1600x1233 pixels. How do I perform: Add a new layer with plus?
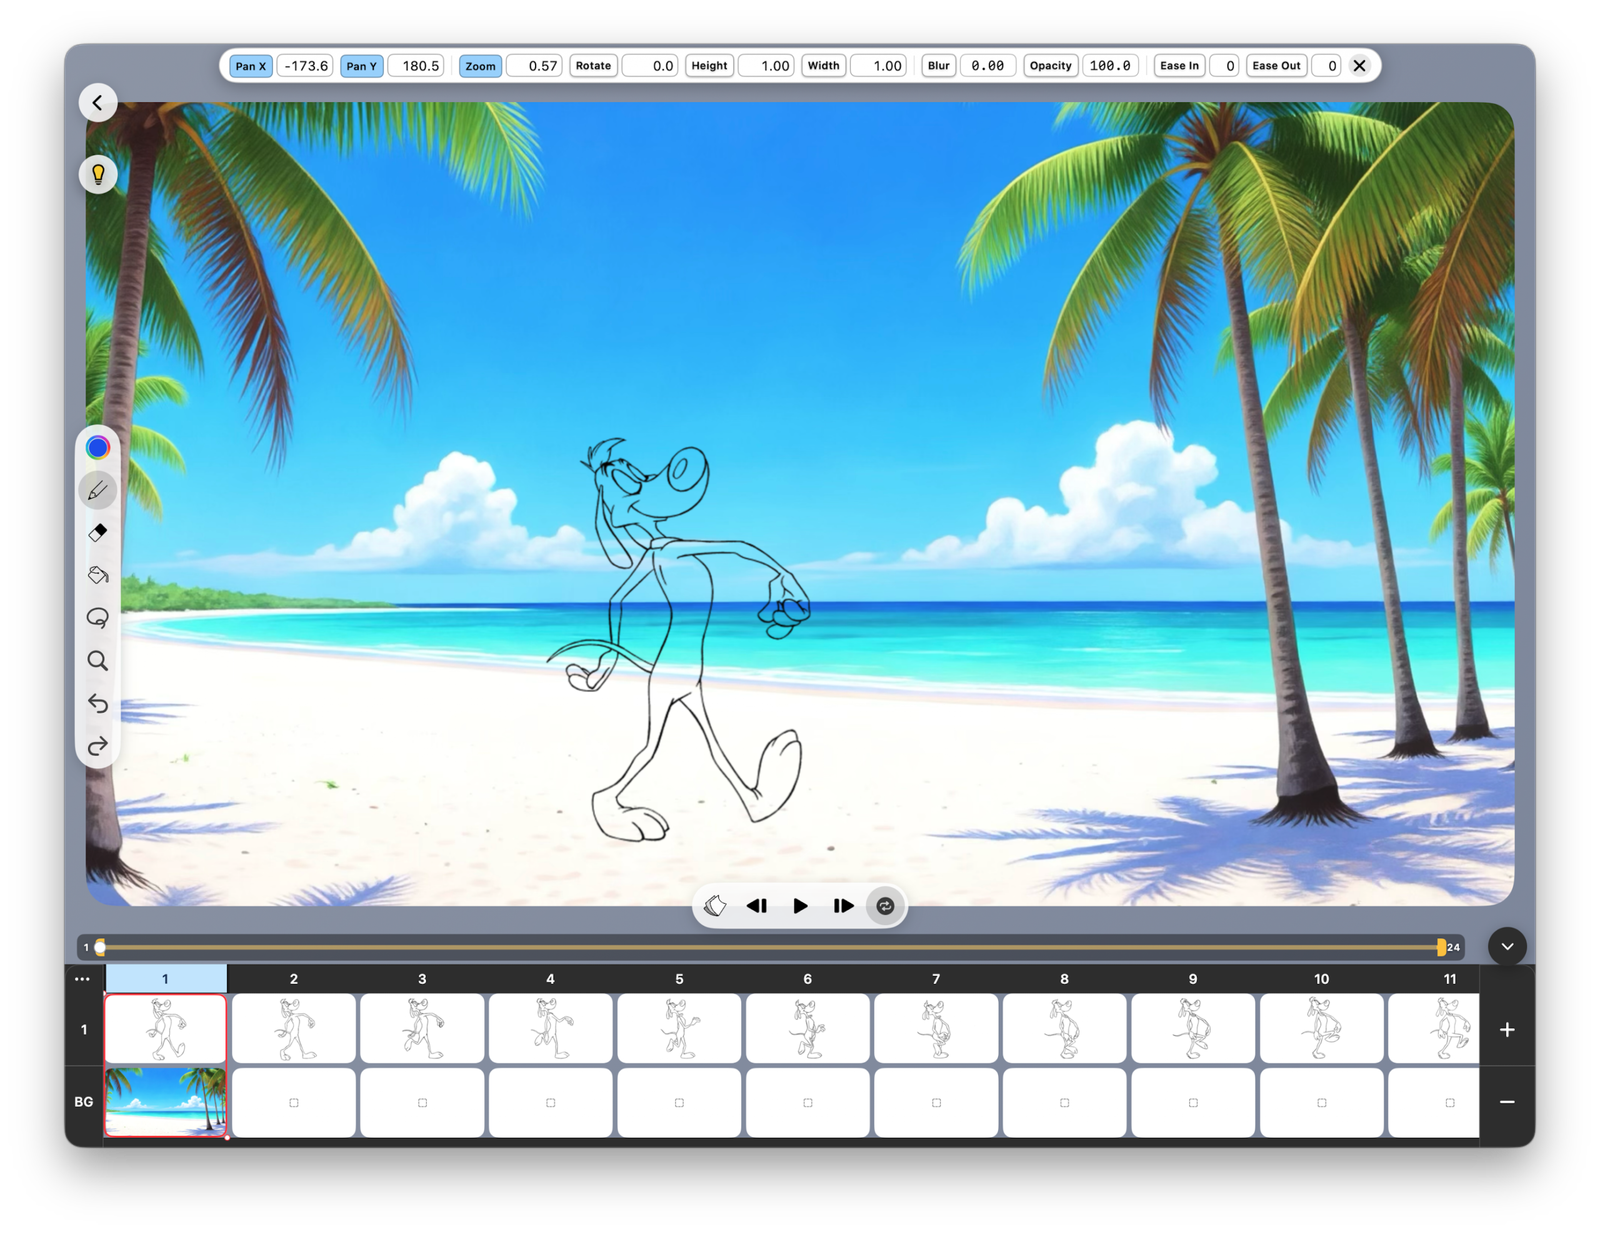tap(1507, 1029)
